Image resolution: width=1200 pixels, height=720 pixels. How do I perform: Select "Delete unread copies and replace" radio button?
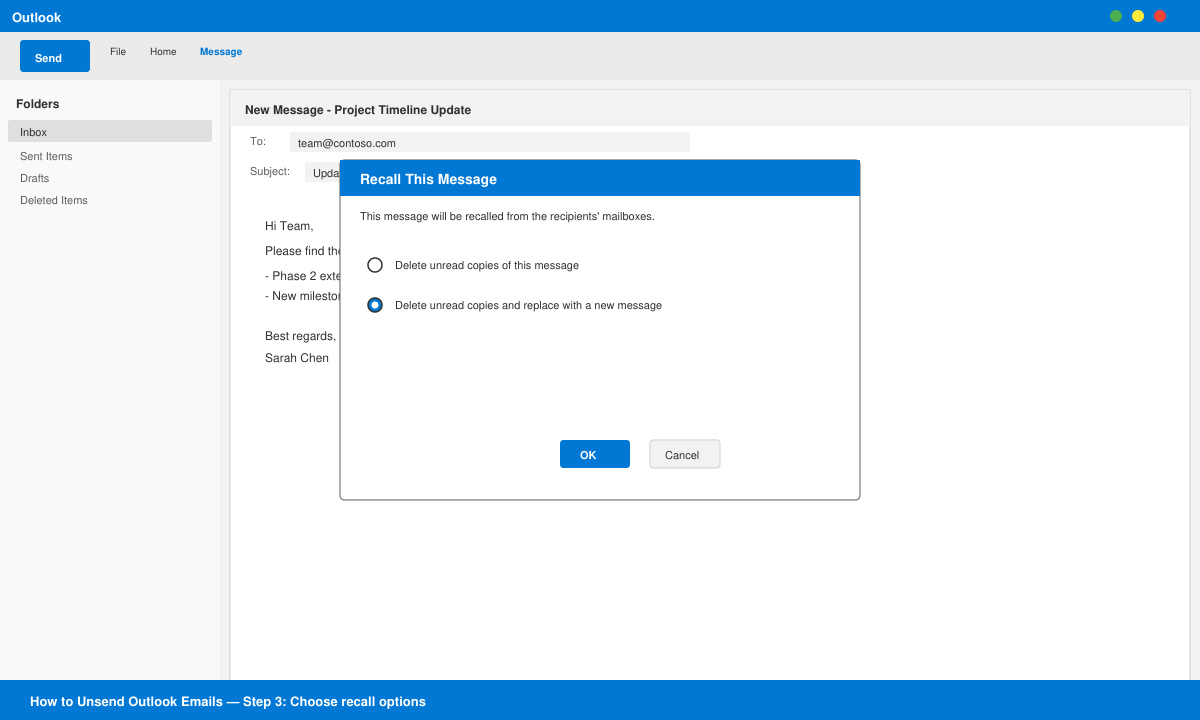pos(375,305)
